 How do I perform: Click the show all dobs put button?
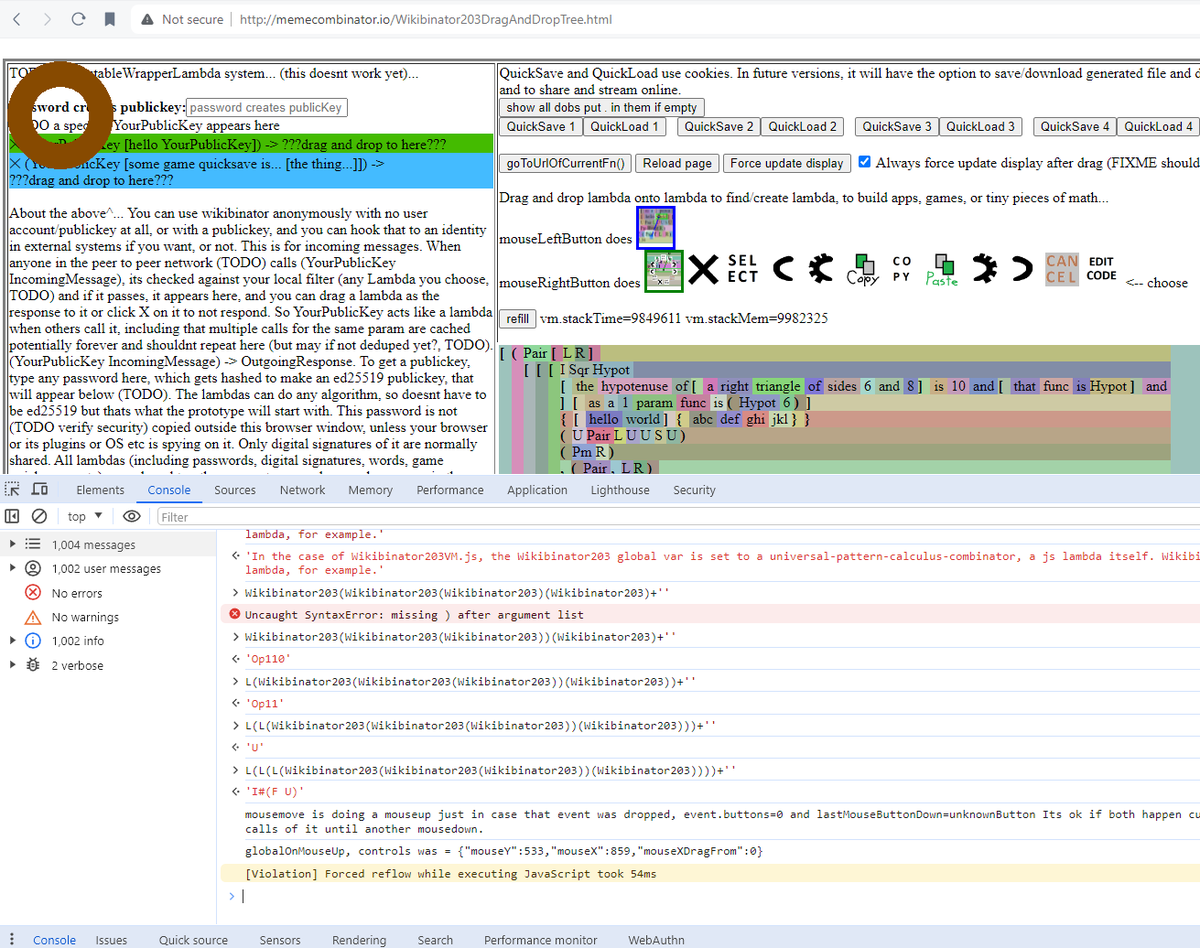602,107
